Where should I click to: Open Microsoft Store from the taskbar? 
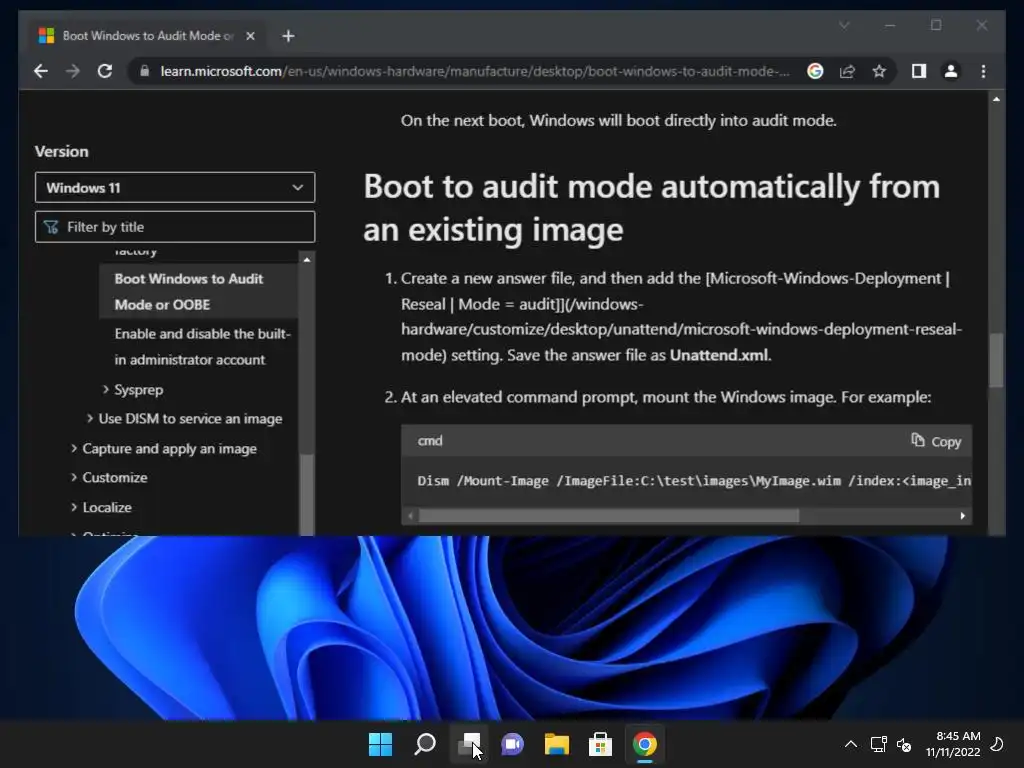click(600, 744)
